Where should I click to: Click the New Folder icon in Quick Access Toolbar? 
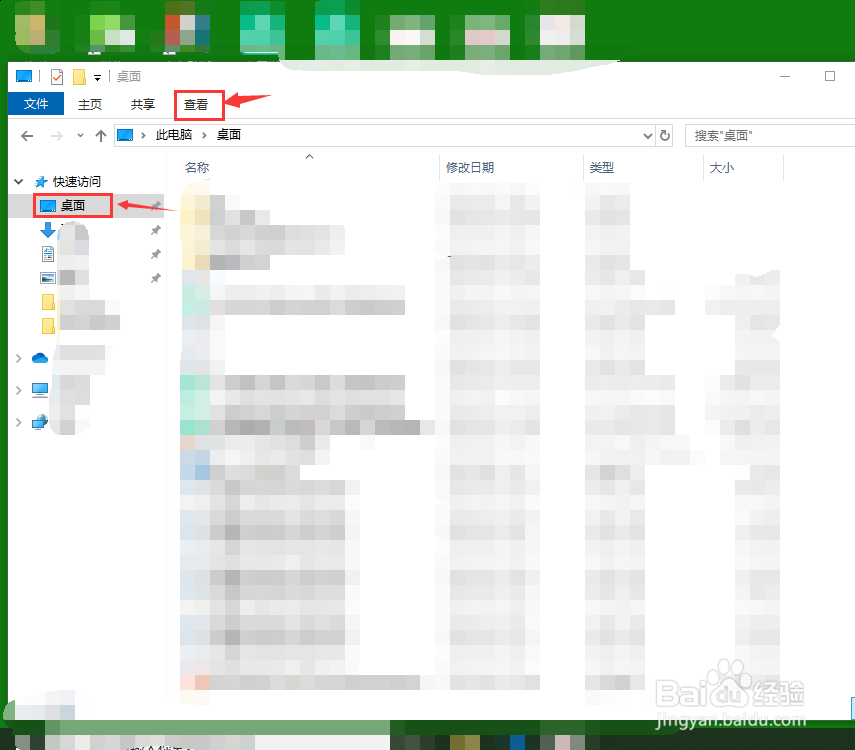[x=78, y=76]
